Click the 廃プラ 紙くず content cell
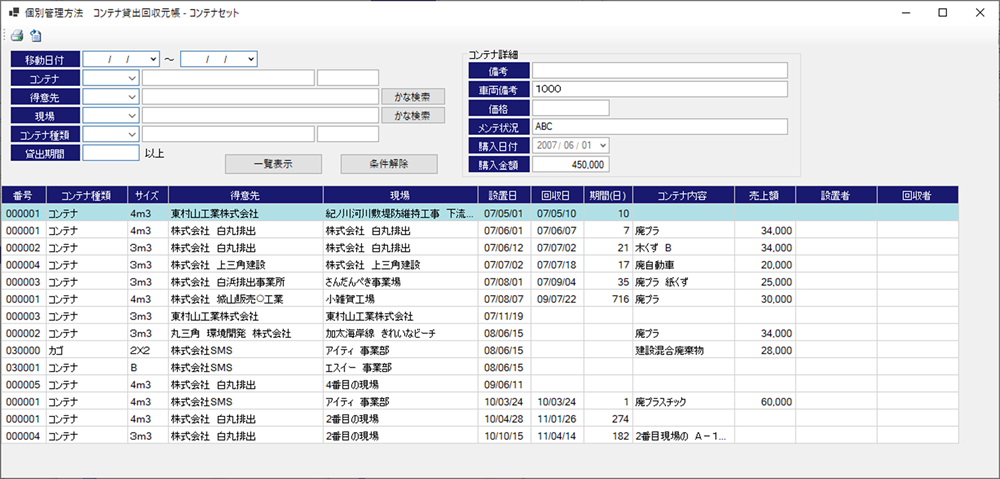 pos(684,281)
